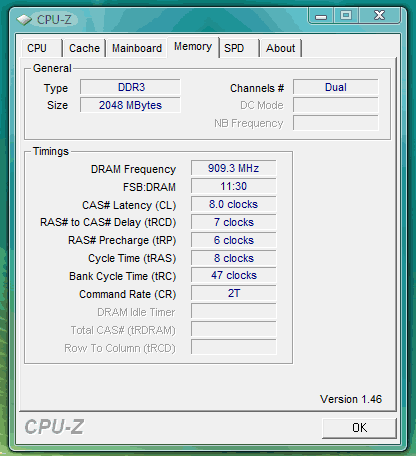Click the memory Type field showing DDR3

click(130, 87)
